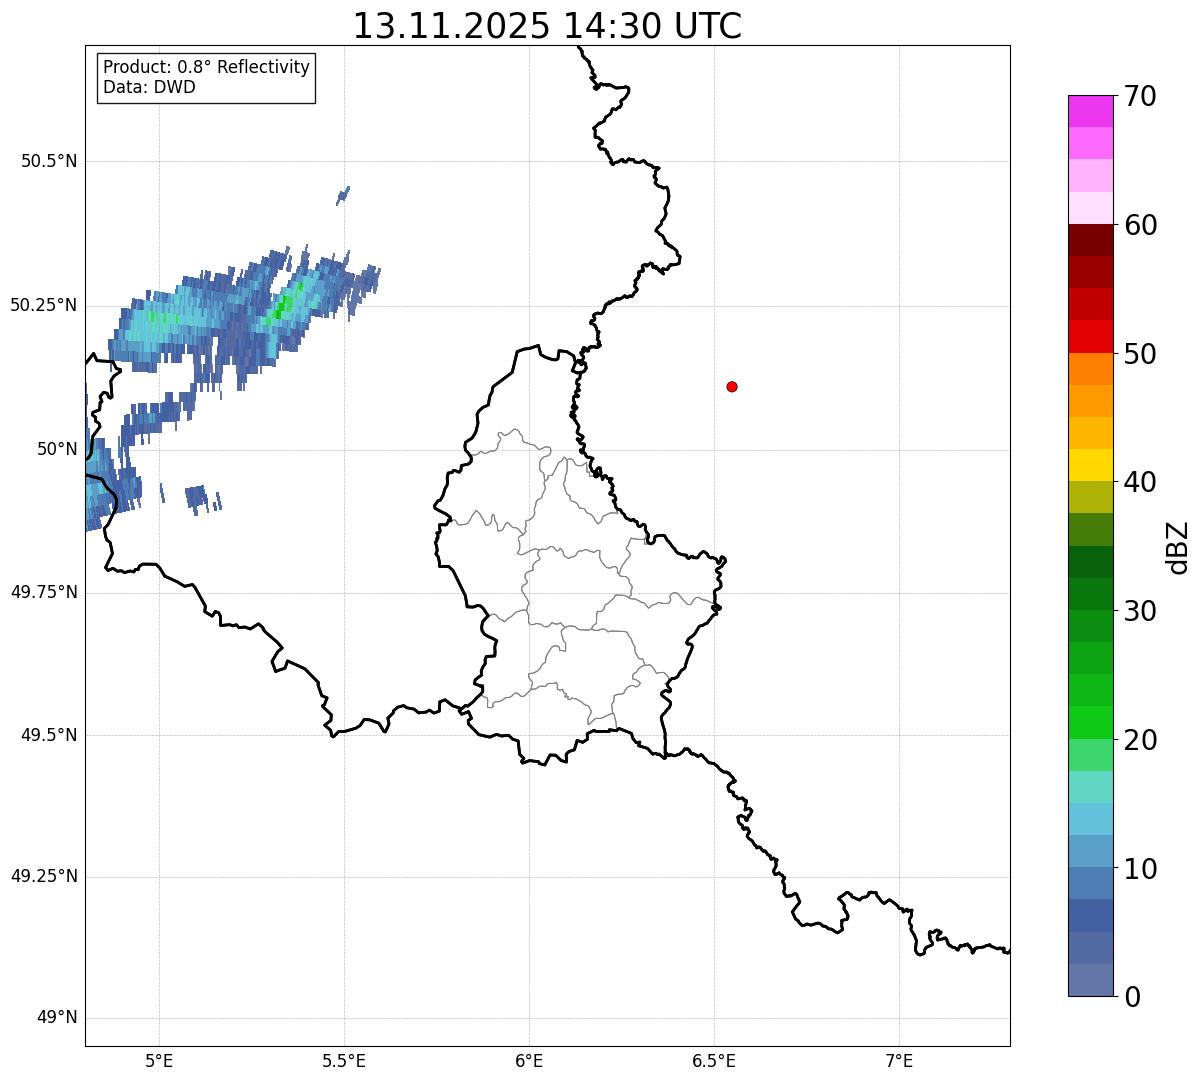Pick the bright red colorbar segment at 50
The width and height of the screenshot is (1202, 1081).
point(1090,336)
